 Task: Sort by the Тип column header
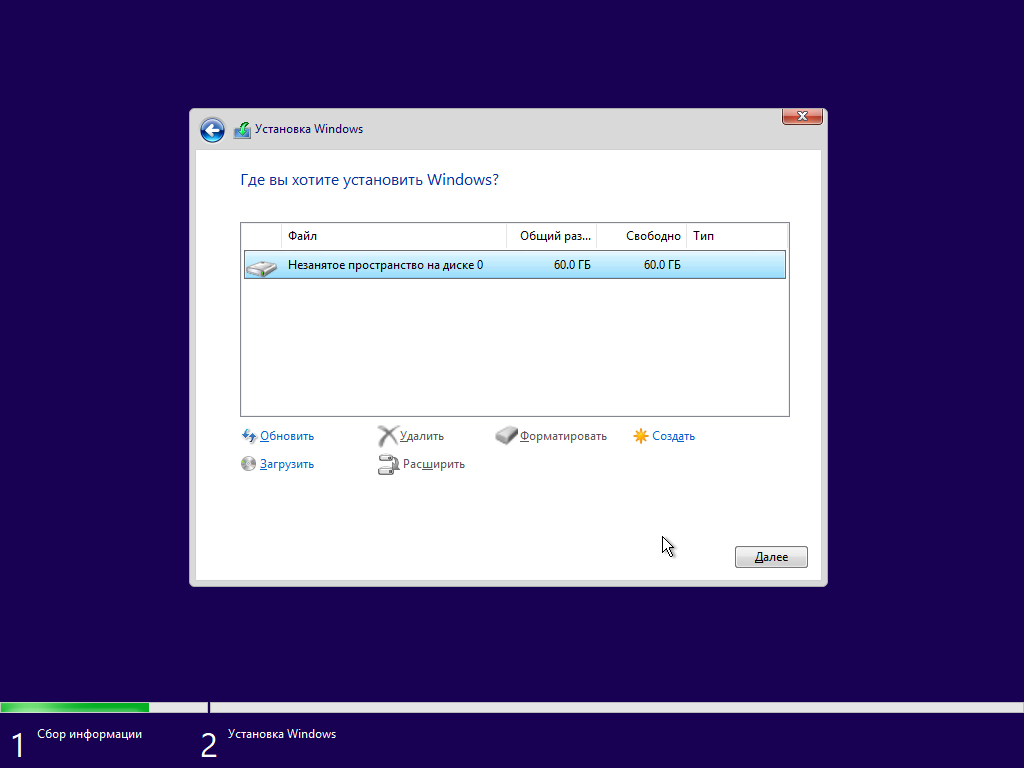737,236
